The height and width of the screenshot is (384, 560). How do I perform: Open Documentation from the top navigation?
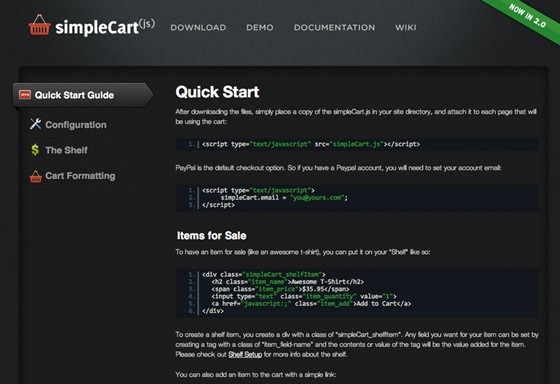[x=334, y=28]
